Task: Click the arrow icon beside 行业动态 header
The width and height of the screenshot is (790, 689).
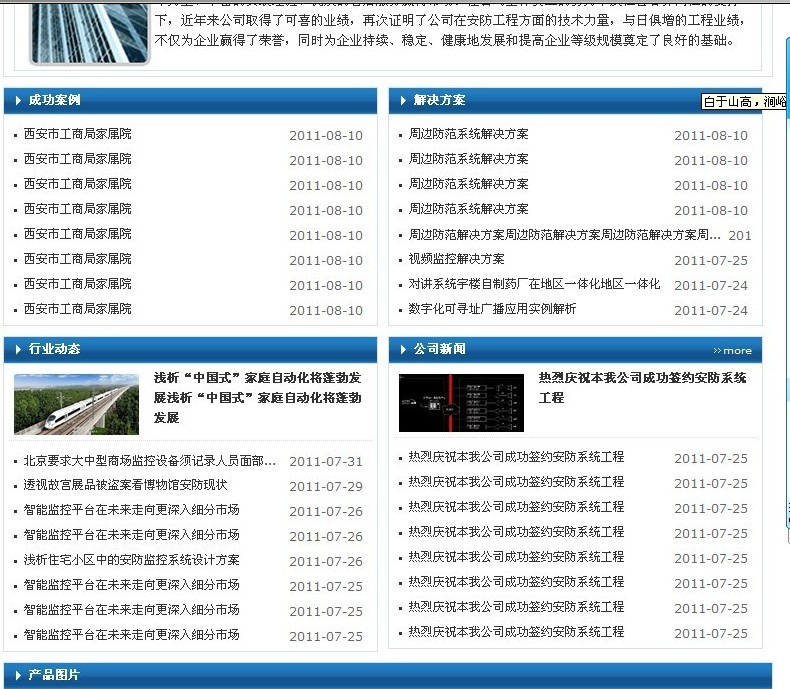Action: [x=19, y=349]
